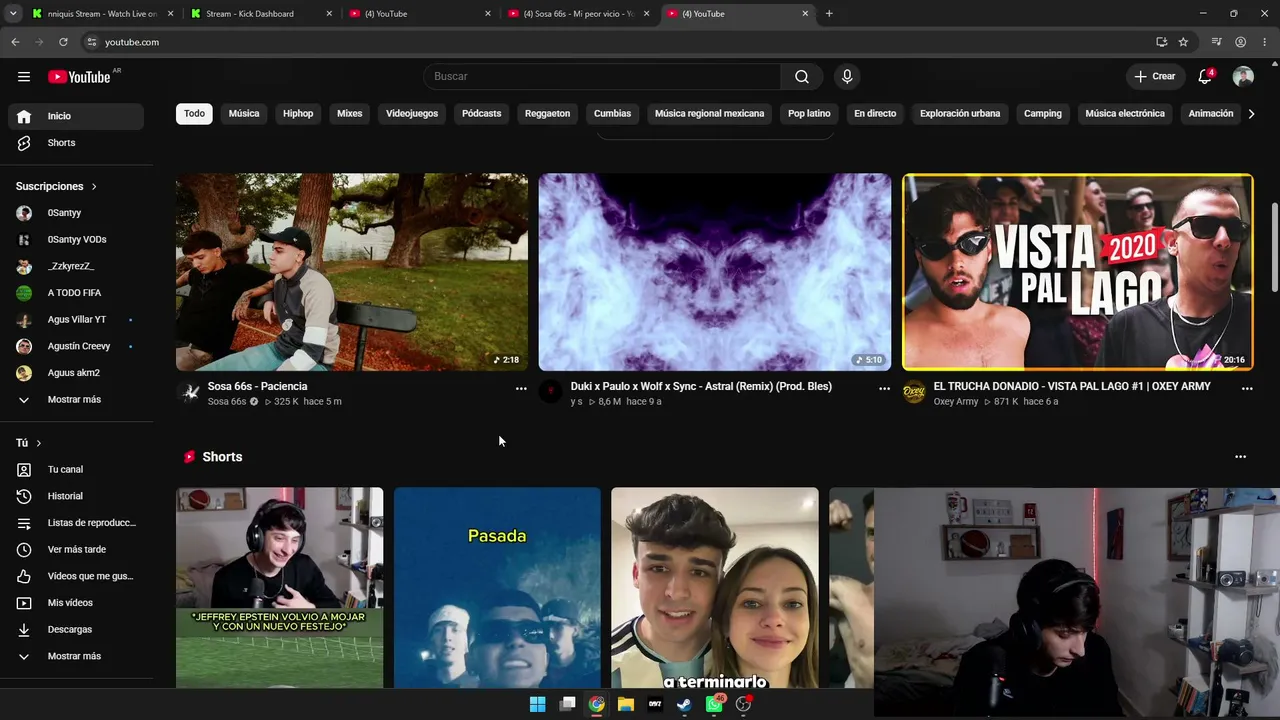Open the YouTube account avatar menu
Screen dimensions: 1280x720
pyautogui.click(x=1243, y=77)
